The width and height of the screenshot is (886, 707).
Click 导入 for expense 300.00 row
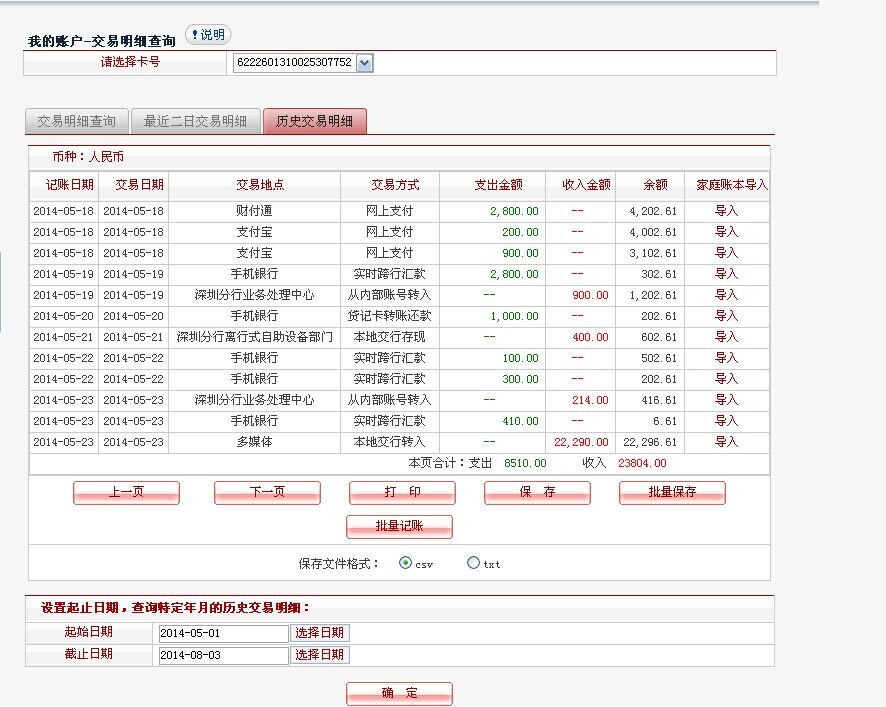(727, 379)
